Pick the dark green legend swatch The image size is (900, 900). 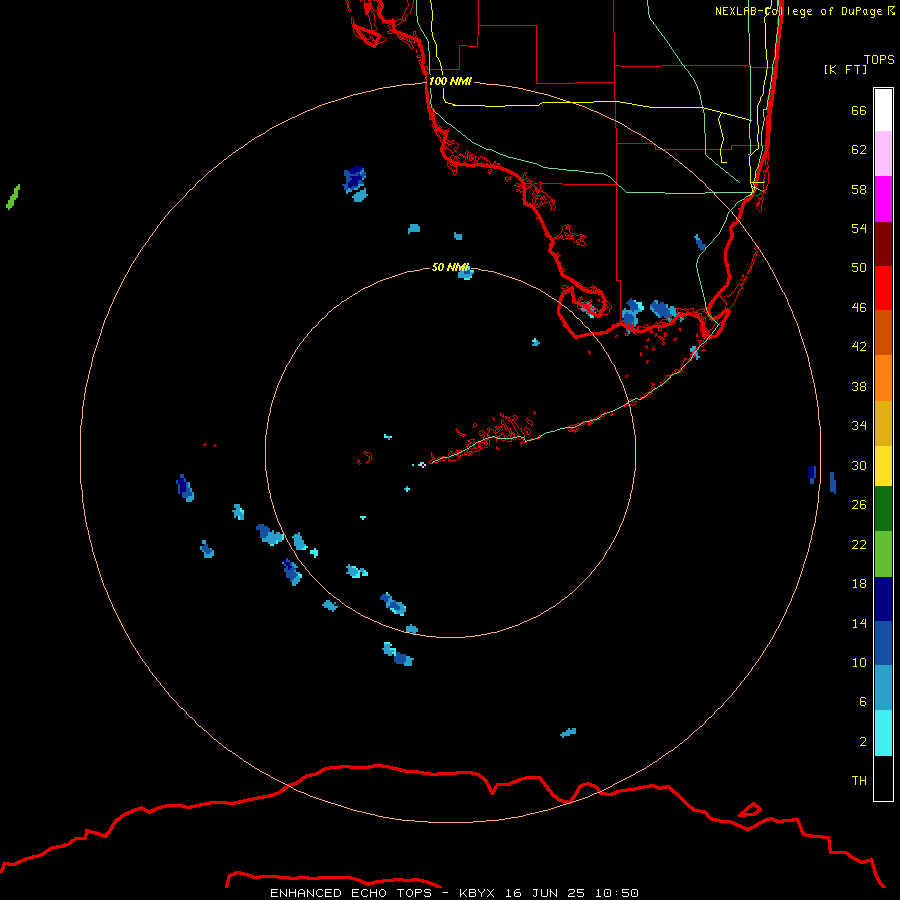pos(883,509)
